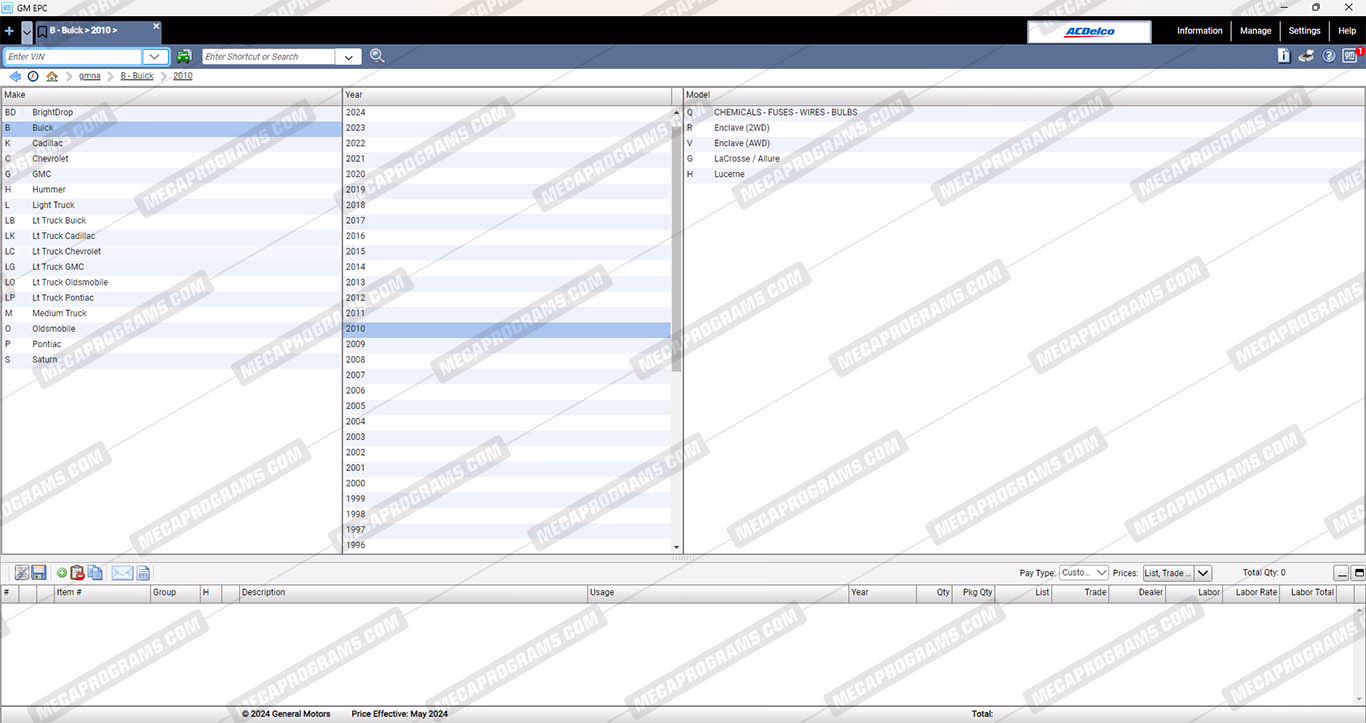Open the Settings menu

coord(1304,31)
